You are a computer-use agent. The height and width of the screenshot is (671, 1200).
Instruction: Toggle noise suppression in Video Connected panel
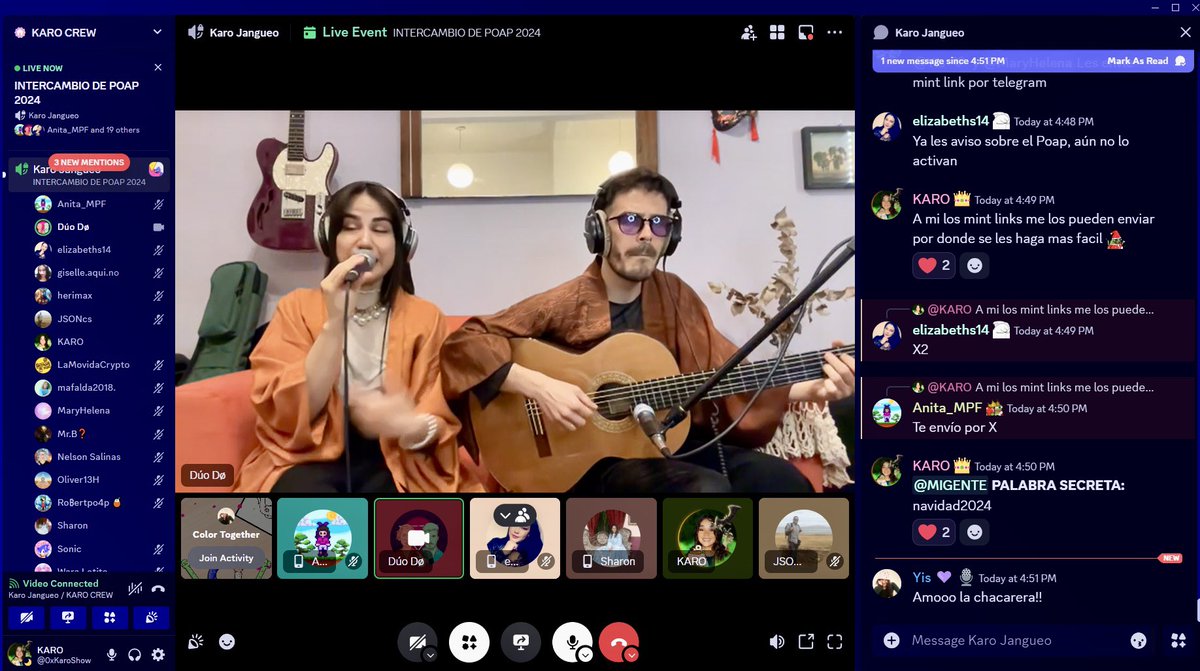point(135,589)
